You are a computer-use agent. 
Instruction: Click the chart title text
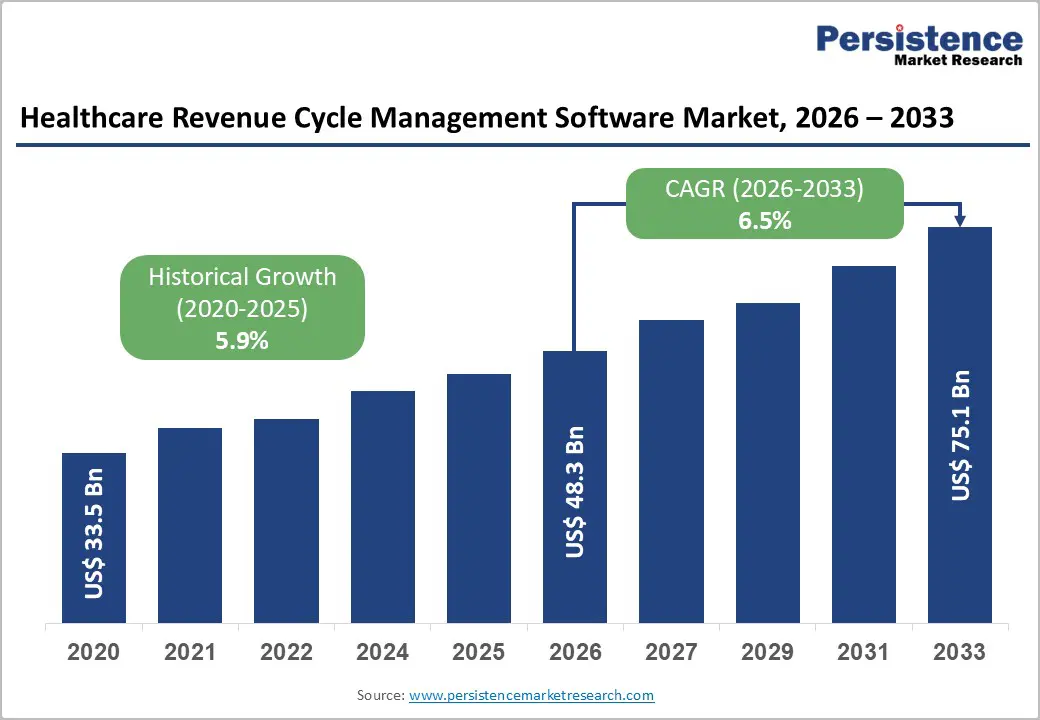[487, 119]
